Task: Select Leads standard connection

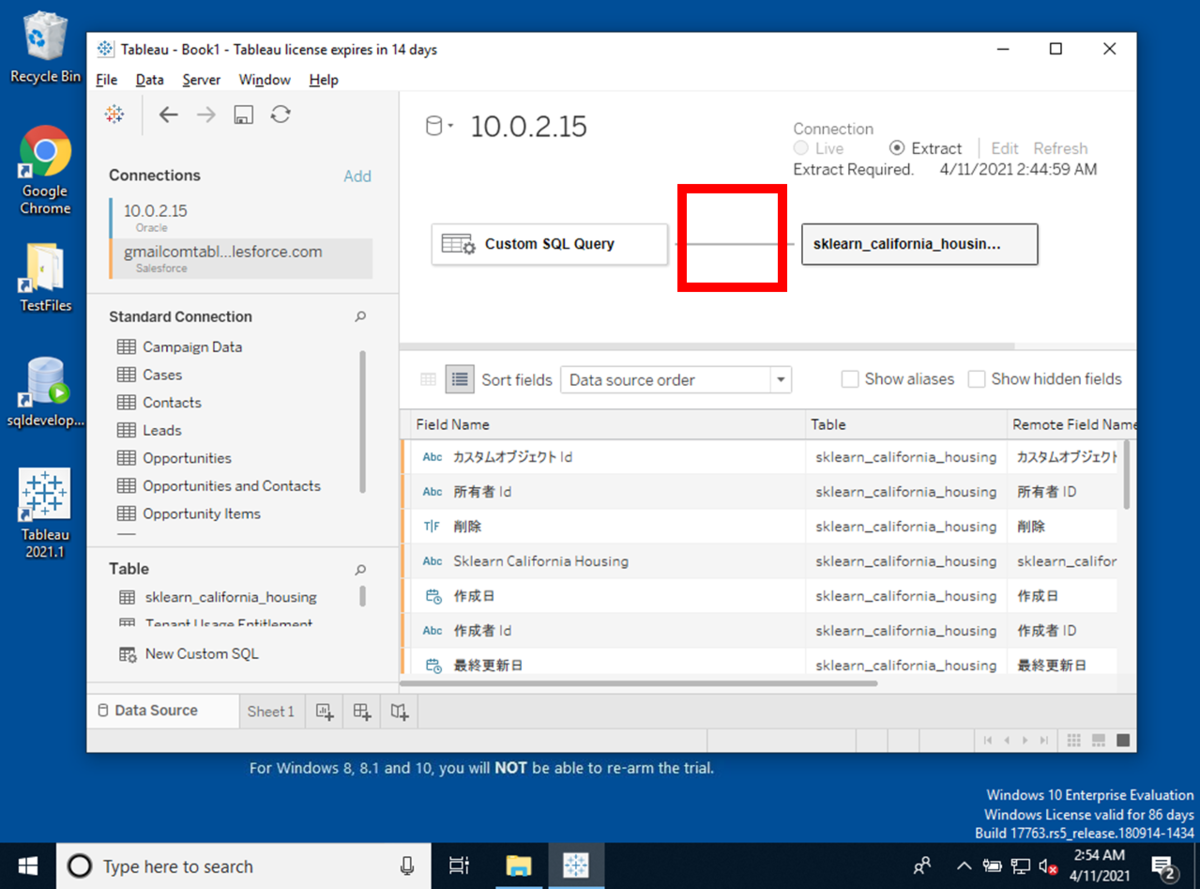Action: pyautogui.click(x=150, y=431)
